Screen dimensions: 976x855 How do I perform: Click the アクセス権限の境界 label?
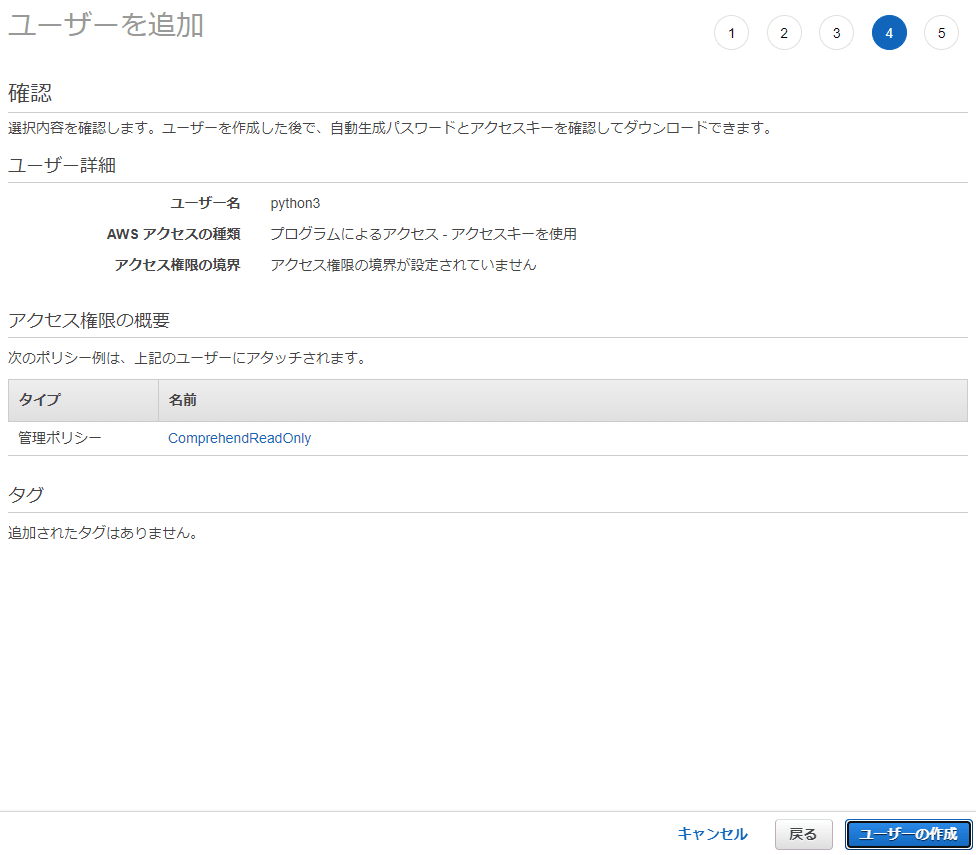[x=177, y=265]
